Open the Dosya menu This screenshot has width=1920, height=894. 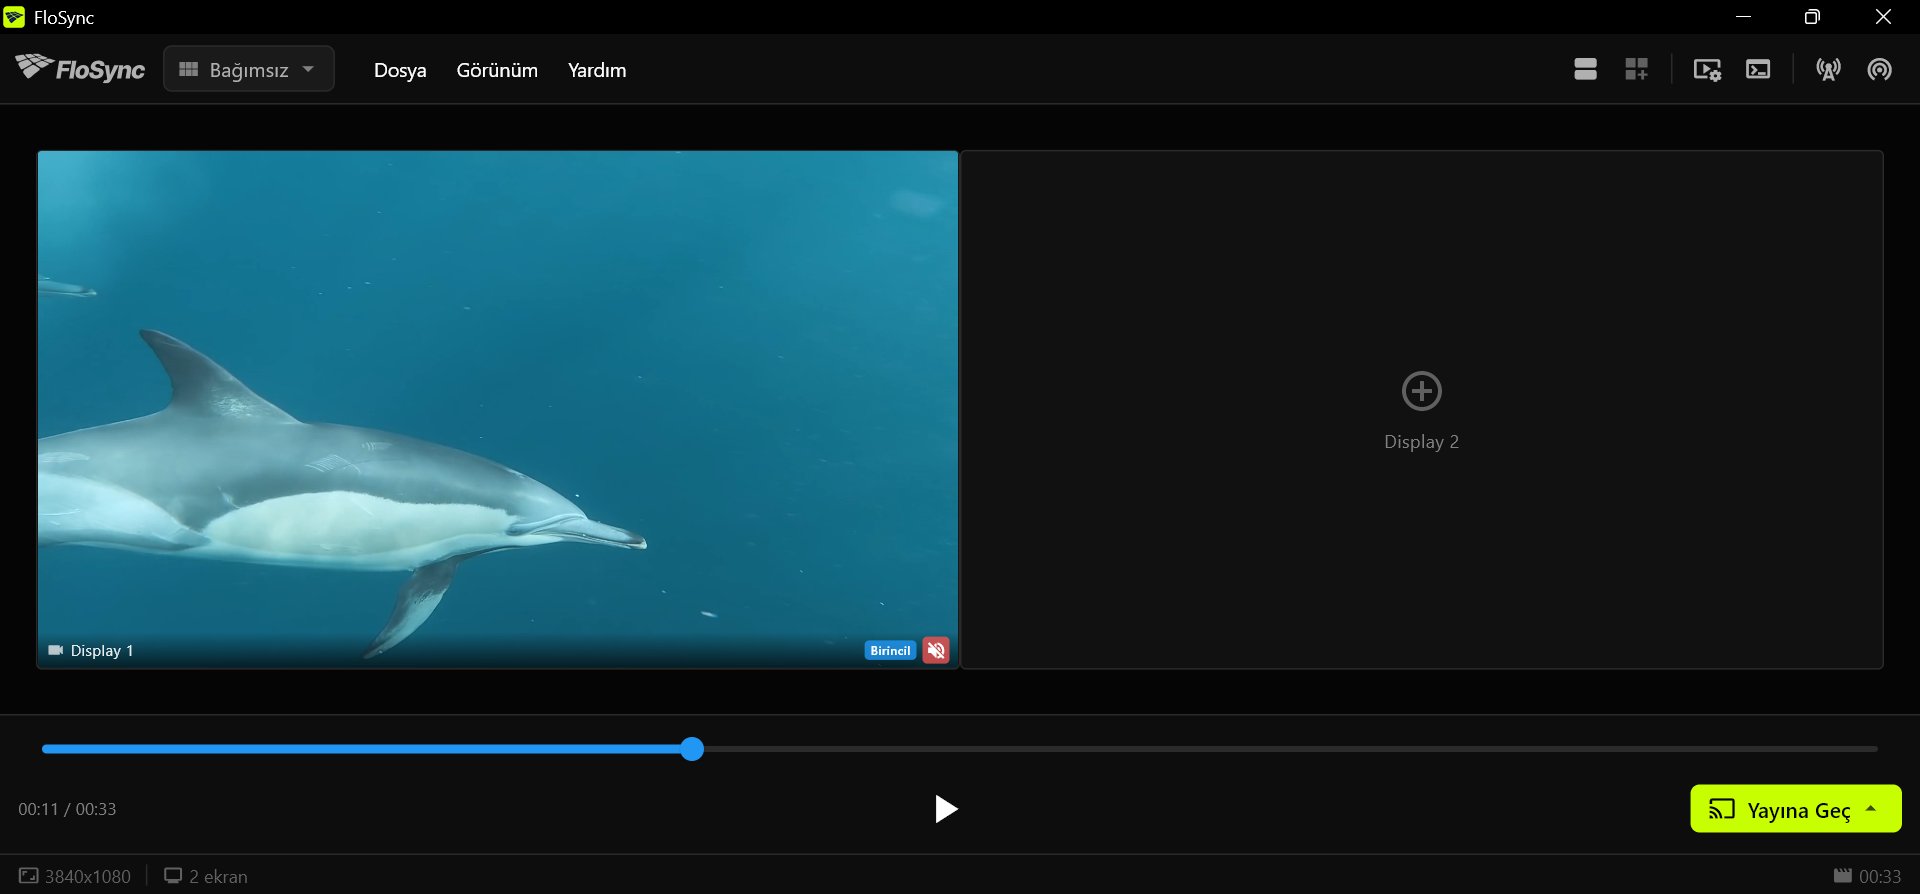tap(400, 70)
